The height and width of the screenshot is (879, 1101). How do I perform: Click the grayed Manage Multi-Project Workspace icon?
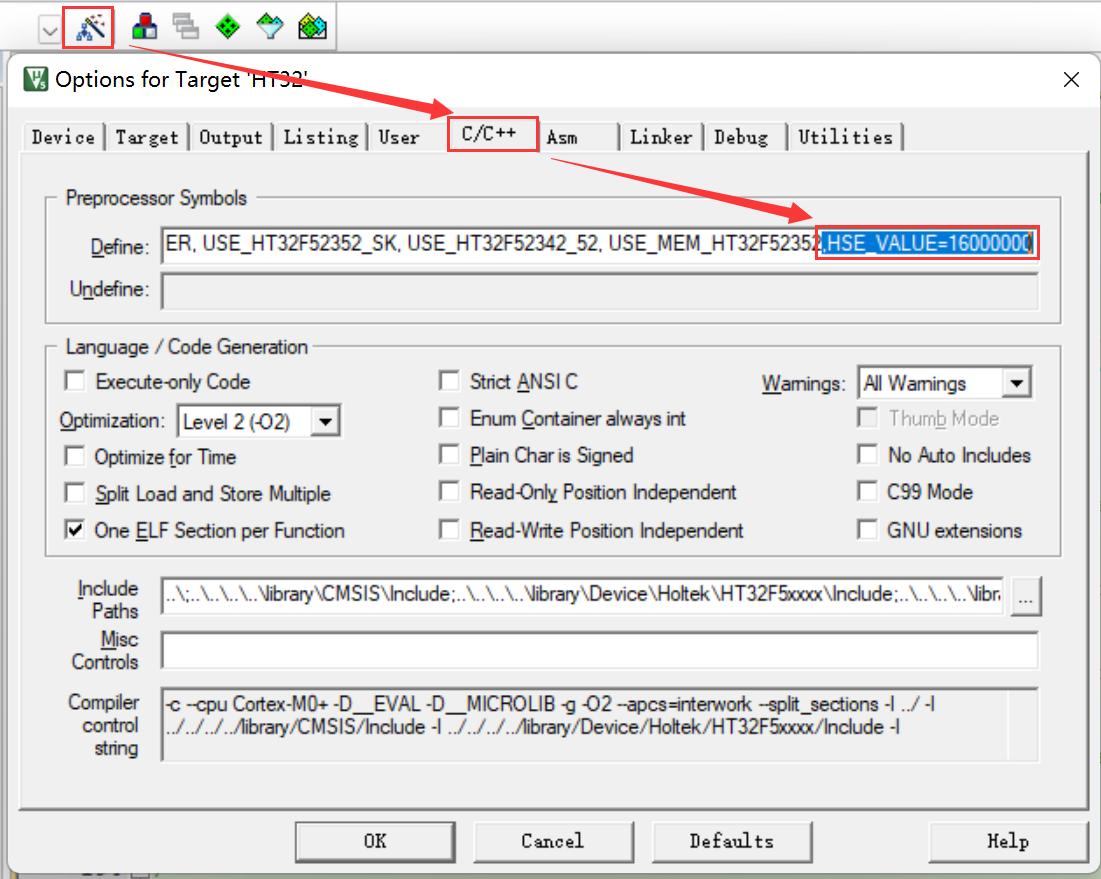click(185, 27)
